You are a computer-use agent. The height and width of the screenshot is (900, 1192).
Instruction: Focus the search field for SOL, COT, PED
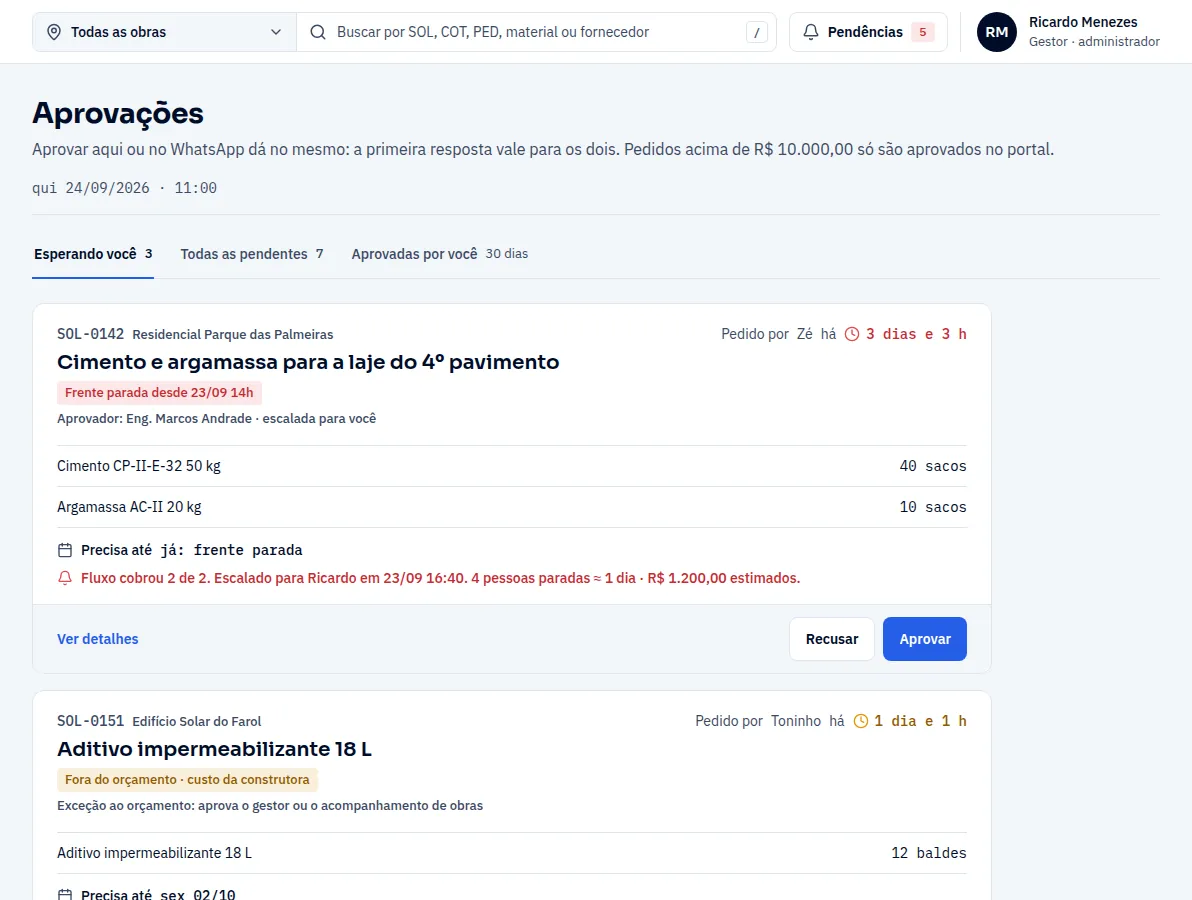[x=536, y=32]
